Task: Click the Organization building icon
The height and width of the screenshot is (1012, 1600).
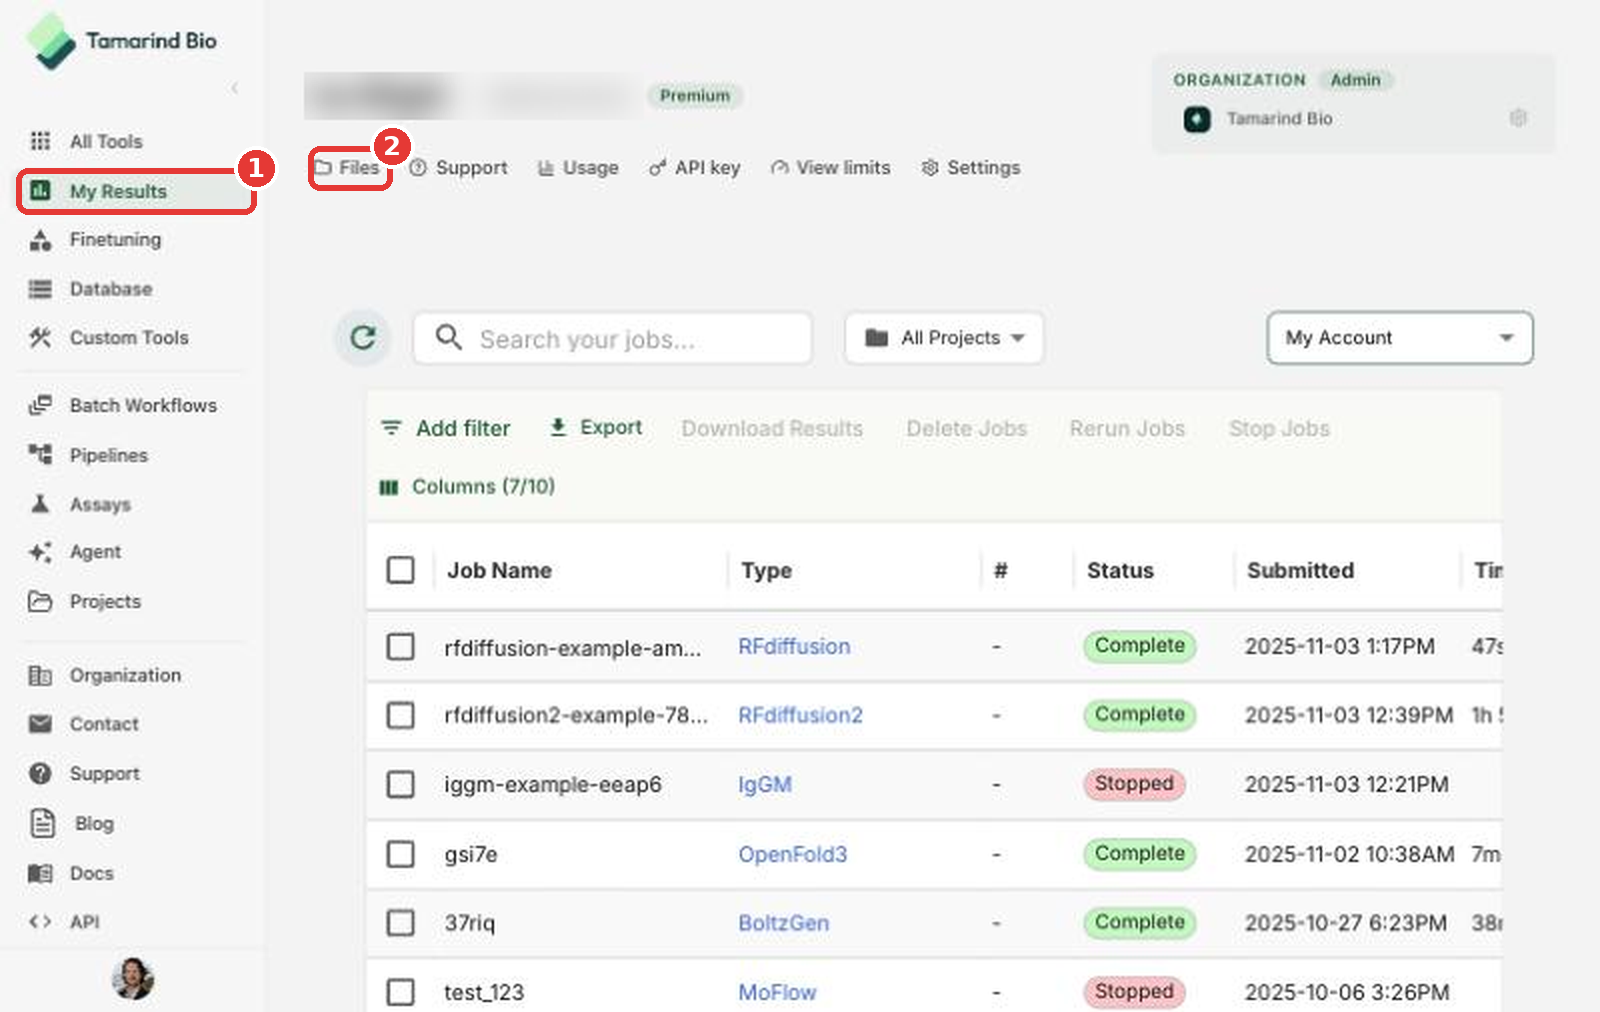Action: [x=40, y=675]
